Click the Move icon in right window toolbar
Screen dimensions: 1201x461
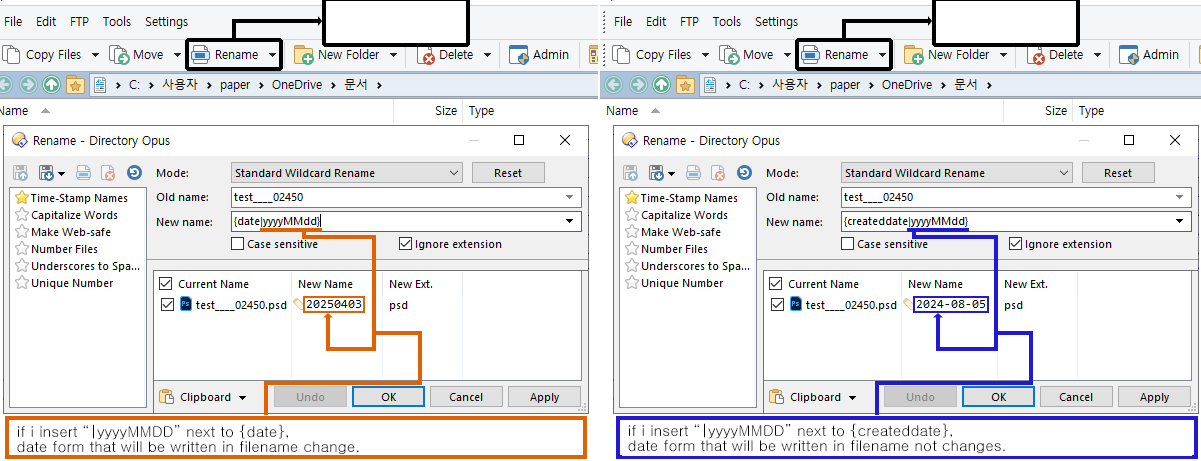[x=731, y=55]
